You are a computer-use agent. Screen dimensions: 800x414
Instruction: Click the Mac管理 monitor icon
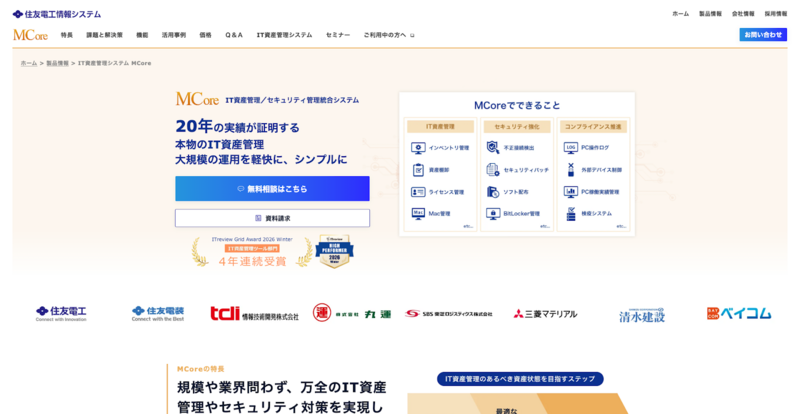coord(418,213)
